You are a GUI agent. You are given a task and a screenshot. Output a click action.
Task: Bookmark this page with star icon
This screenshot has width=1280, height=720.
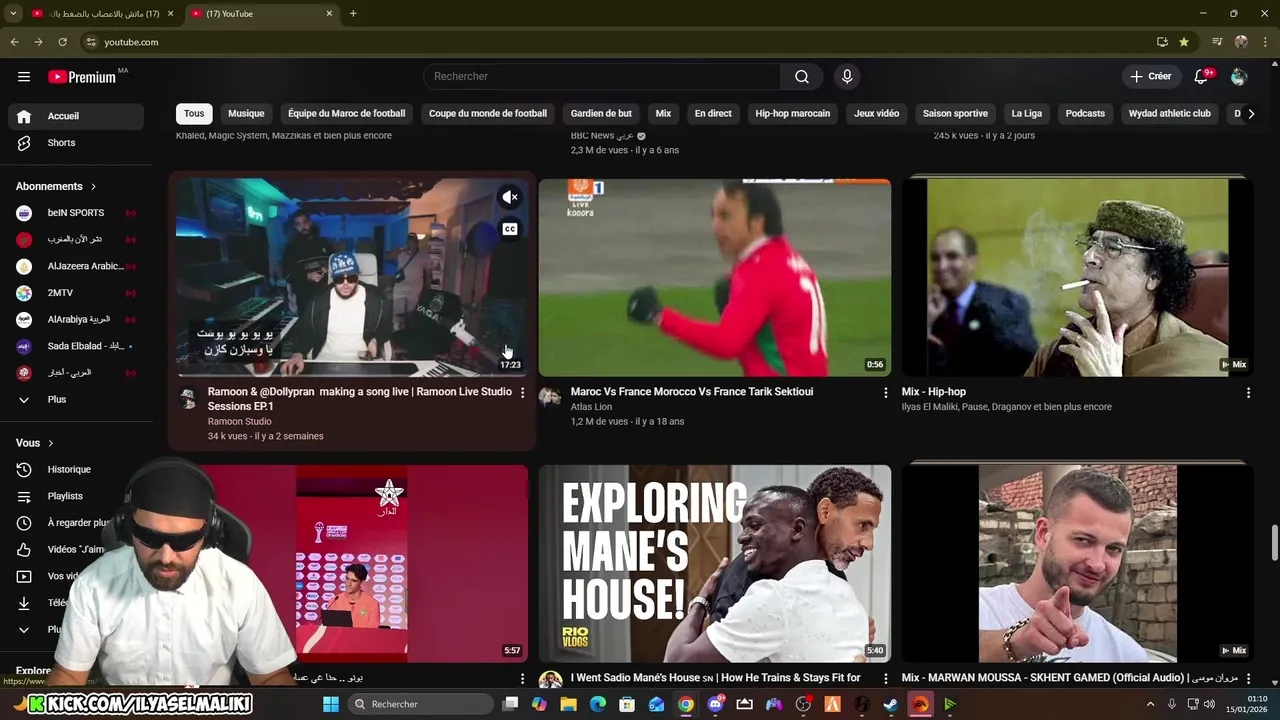pos(1184,42)
